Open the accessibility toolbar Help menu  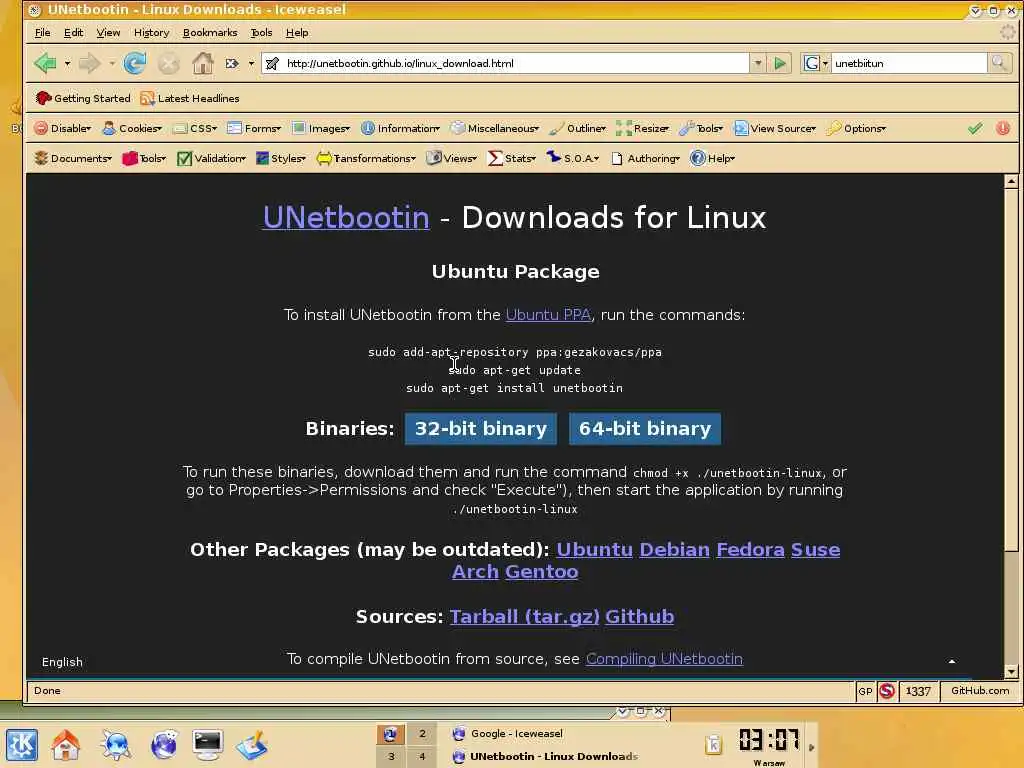712,159
